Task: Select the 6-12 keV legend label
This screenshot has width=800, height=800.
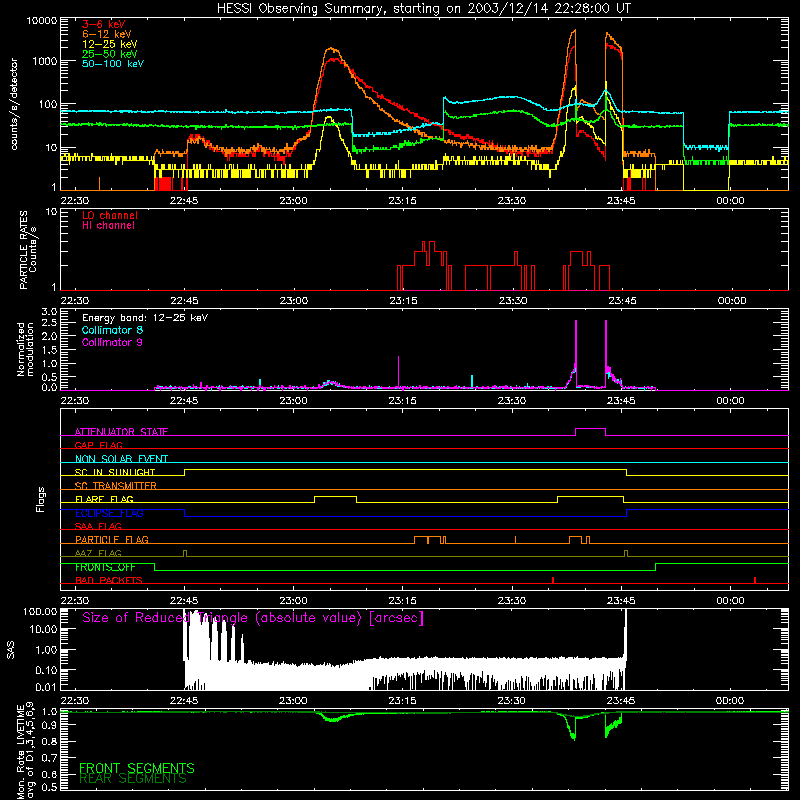Action: click(x=107, y=34)
